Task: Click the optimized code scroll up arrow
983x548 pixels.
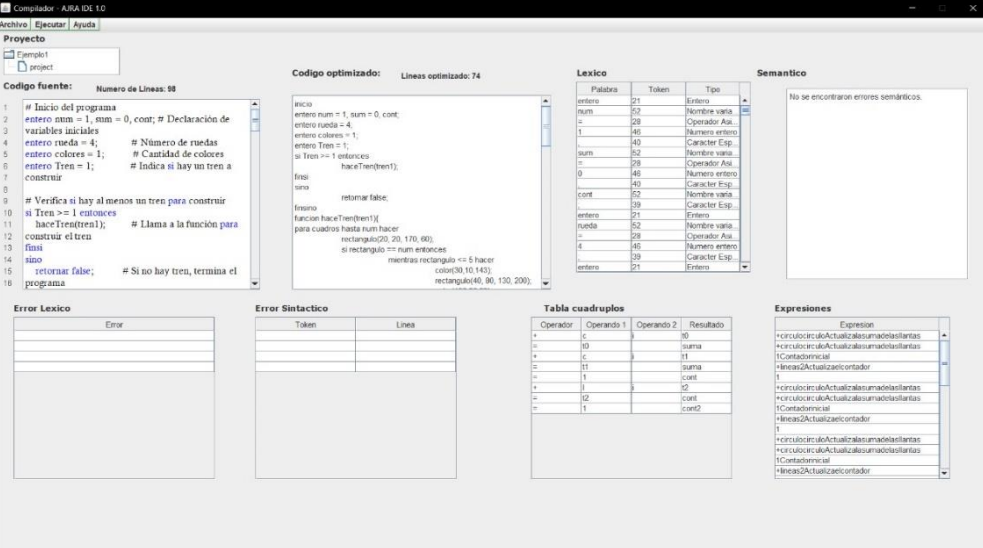Action: pos(545,101)
